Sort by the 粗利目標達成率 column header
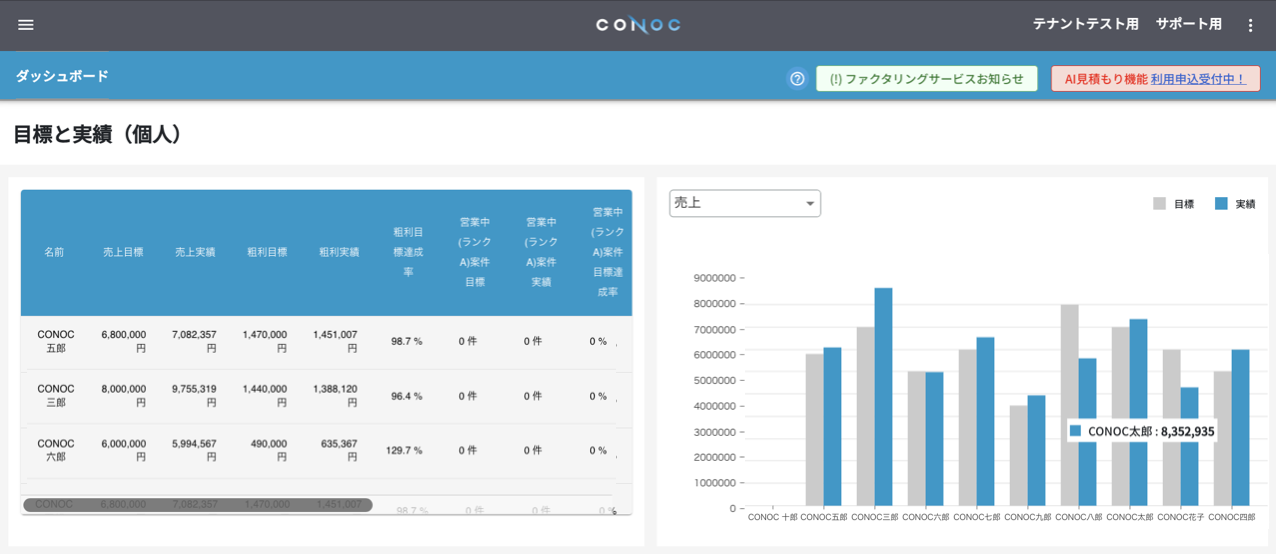Viewport: 1276px width, 554px height. pos(408,252)
